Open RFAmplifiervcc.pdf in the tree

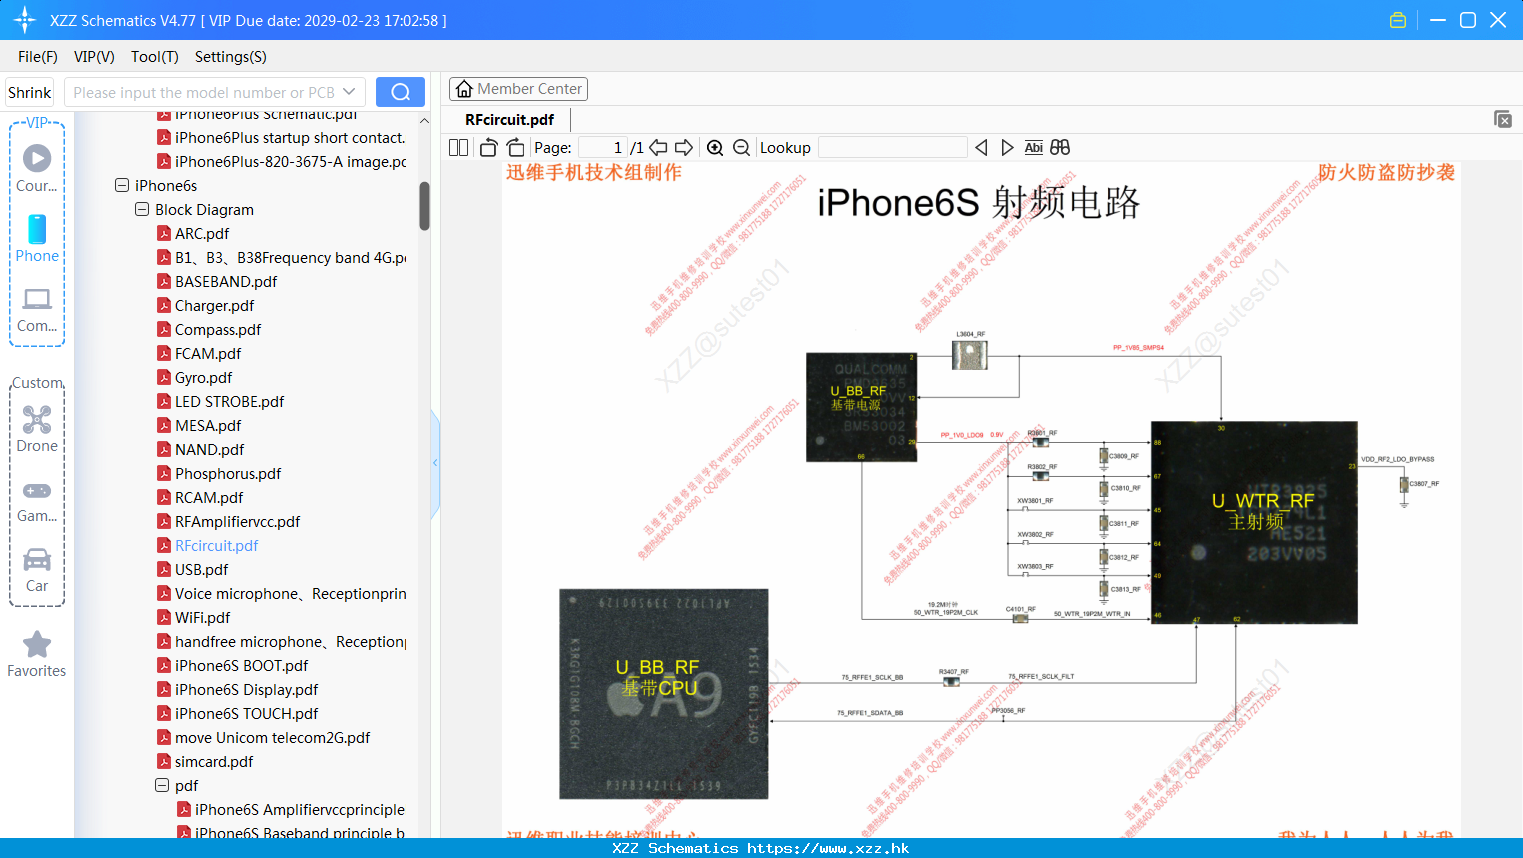(237, 521)
